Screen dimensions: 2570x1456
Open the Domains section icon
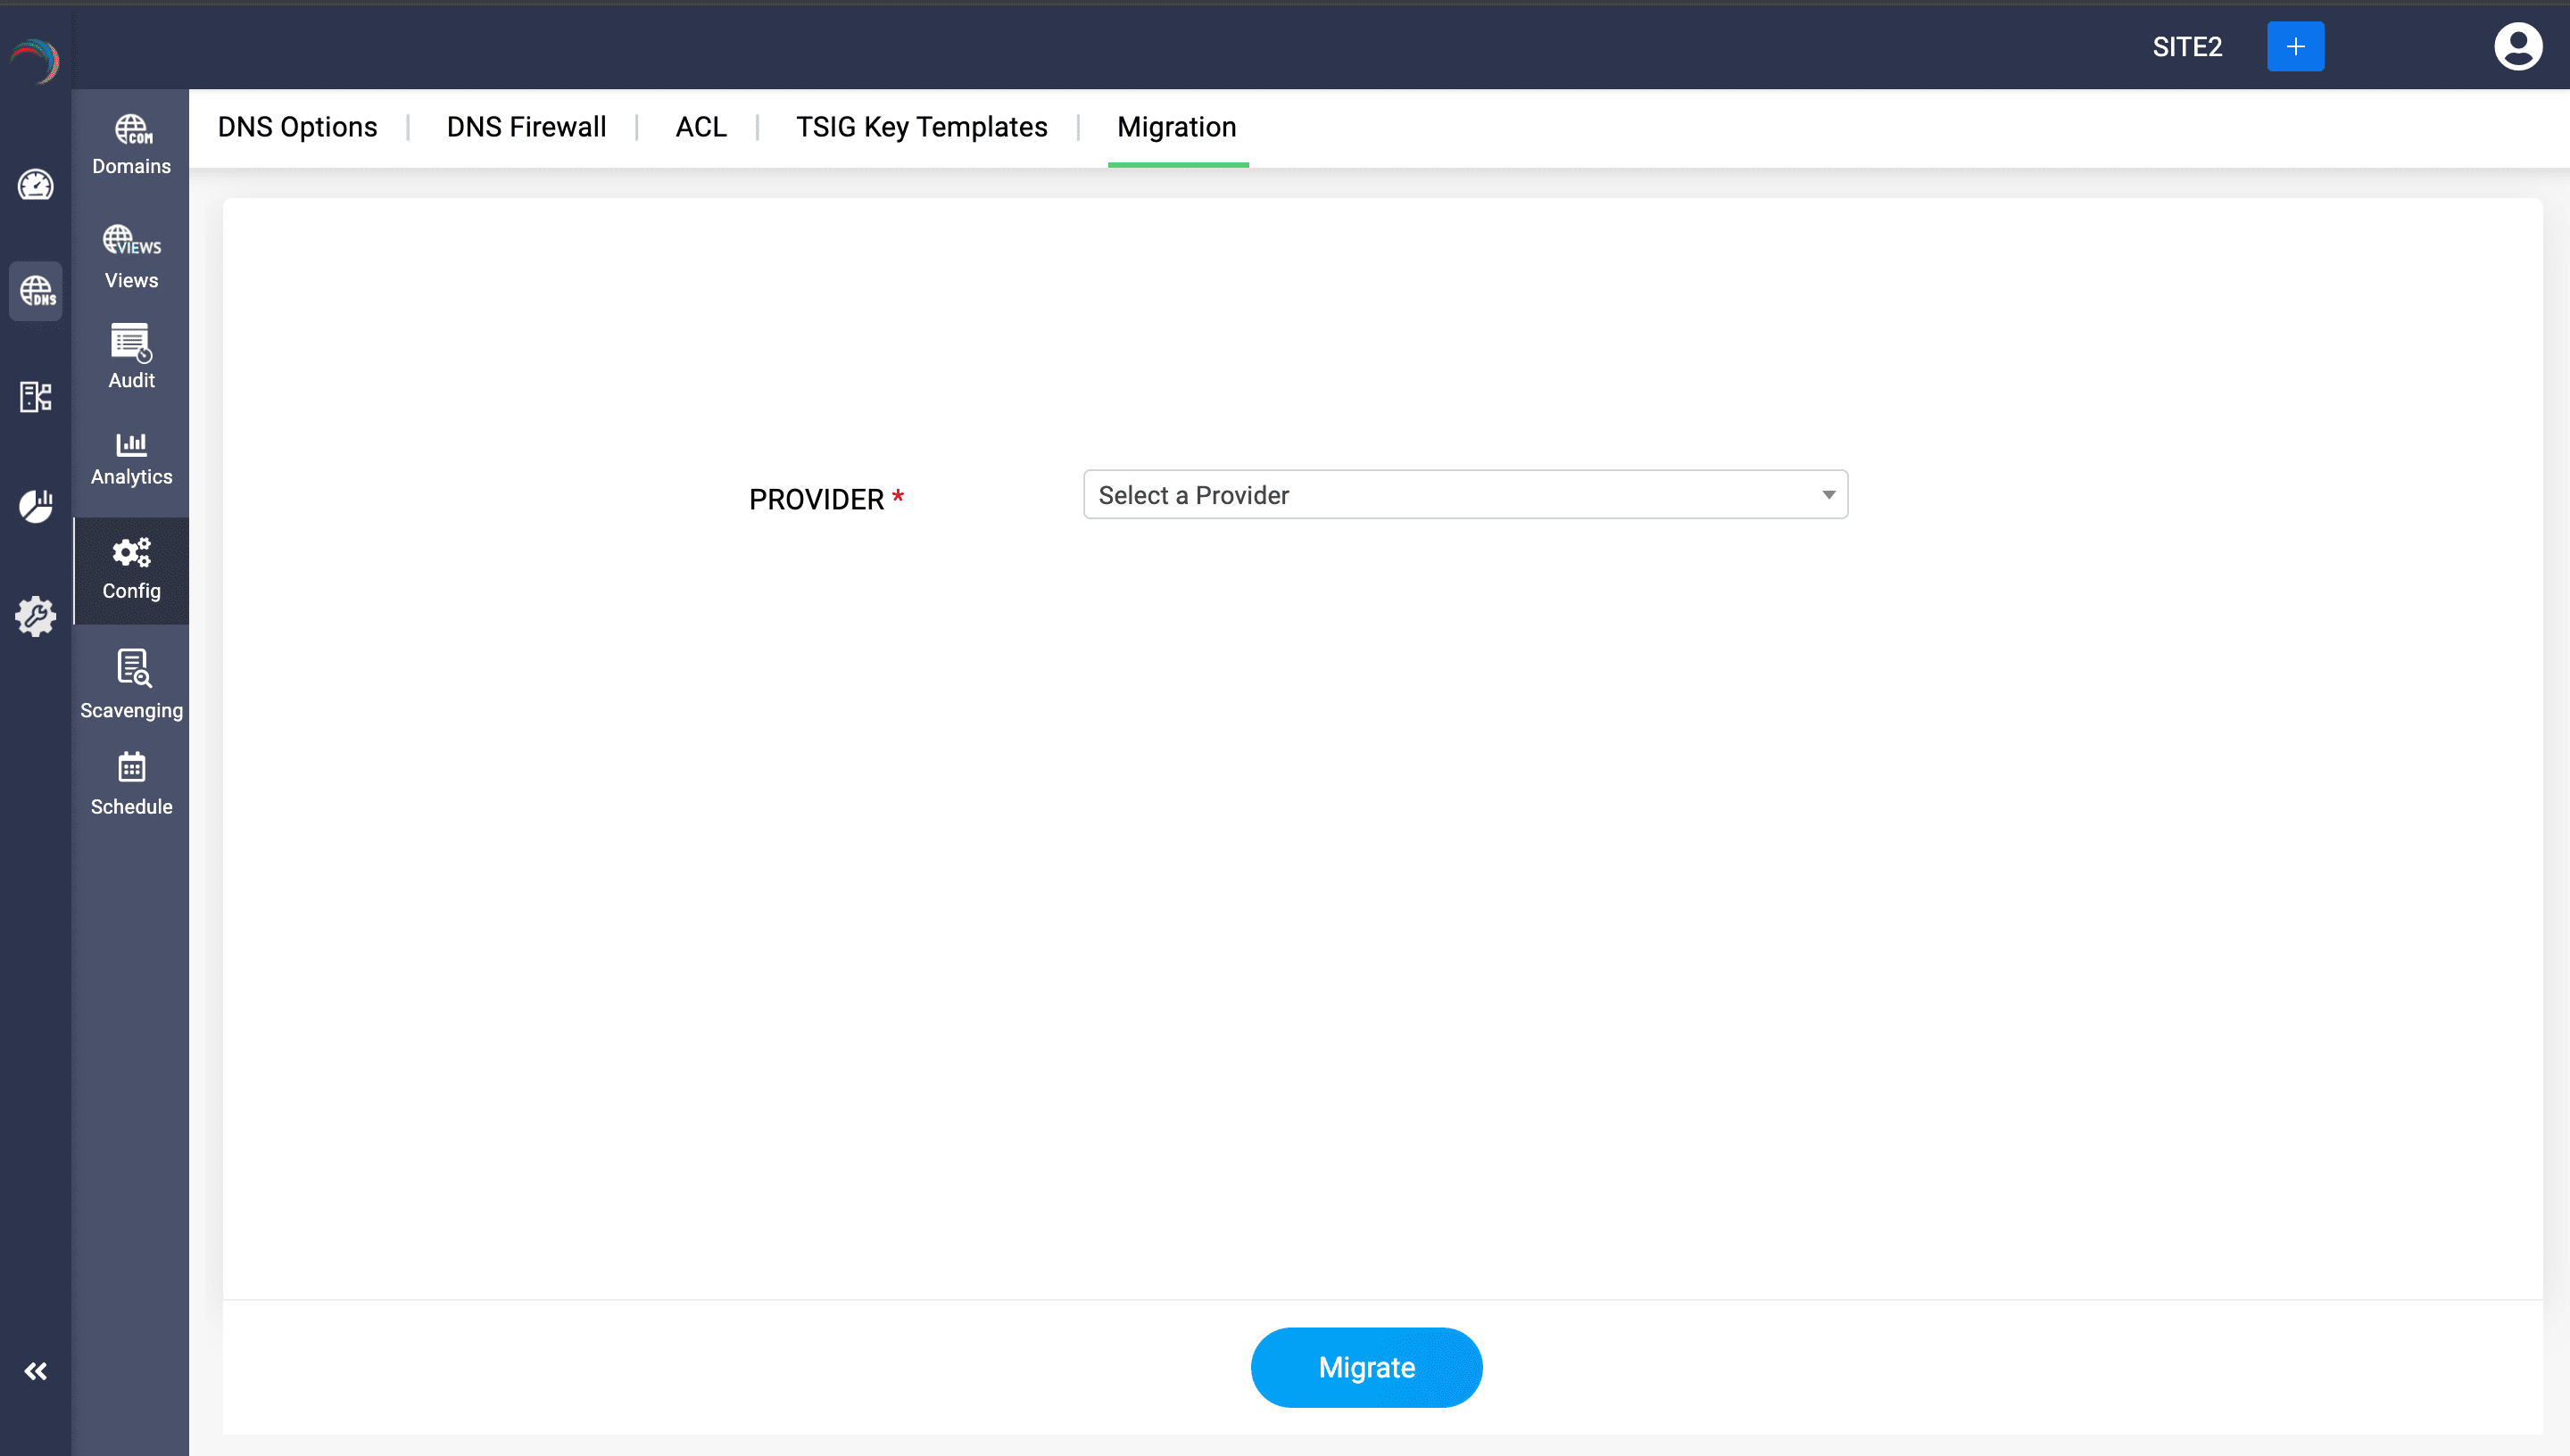(132, 130)
